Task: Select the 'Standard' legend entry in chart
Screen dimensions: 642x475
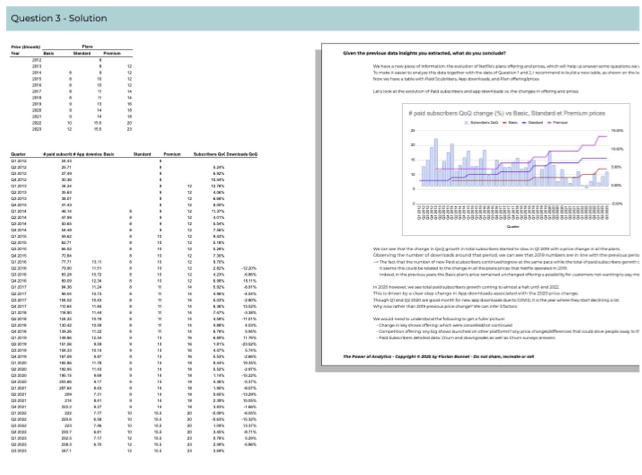Action: pos(532,123)
